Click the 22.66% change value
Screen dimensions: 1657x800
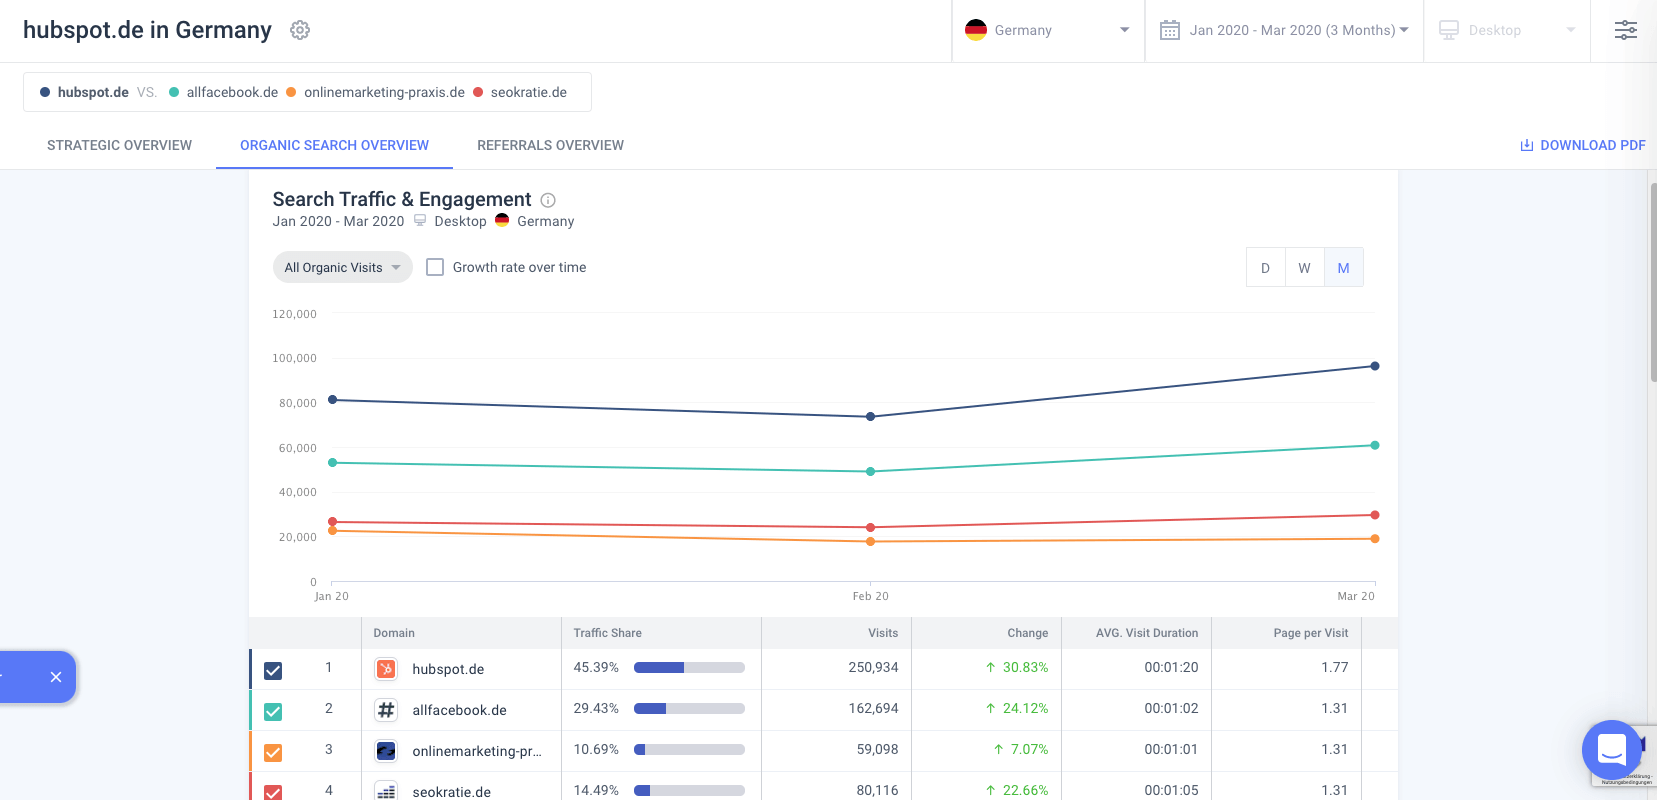(x=1025, y=790)
